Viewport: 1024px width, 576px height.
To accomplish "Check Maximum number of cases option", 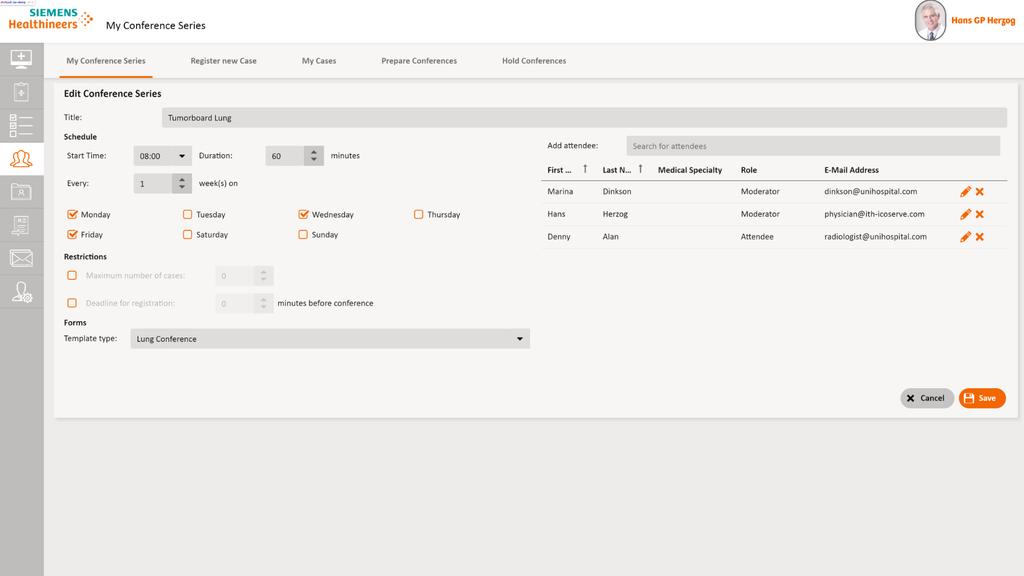I will (72, 275).
